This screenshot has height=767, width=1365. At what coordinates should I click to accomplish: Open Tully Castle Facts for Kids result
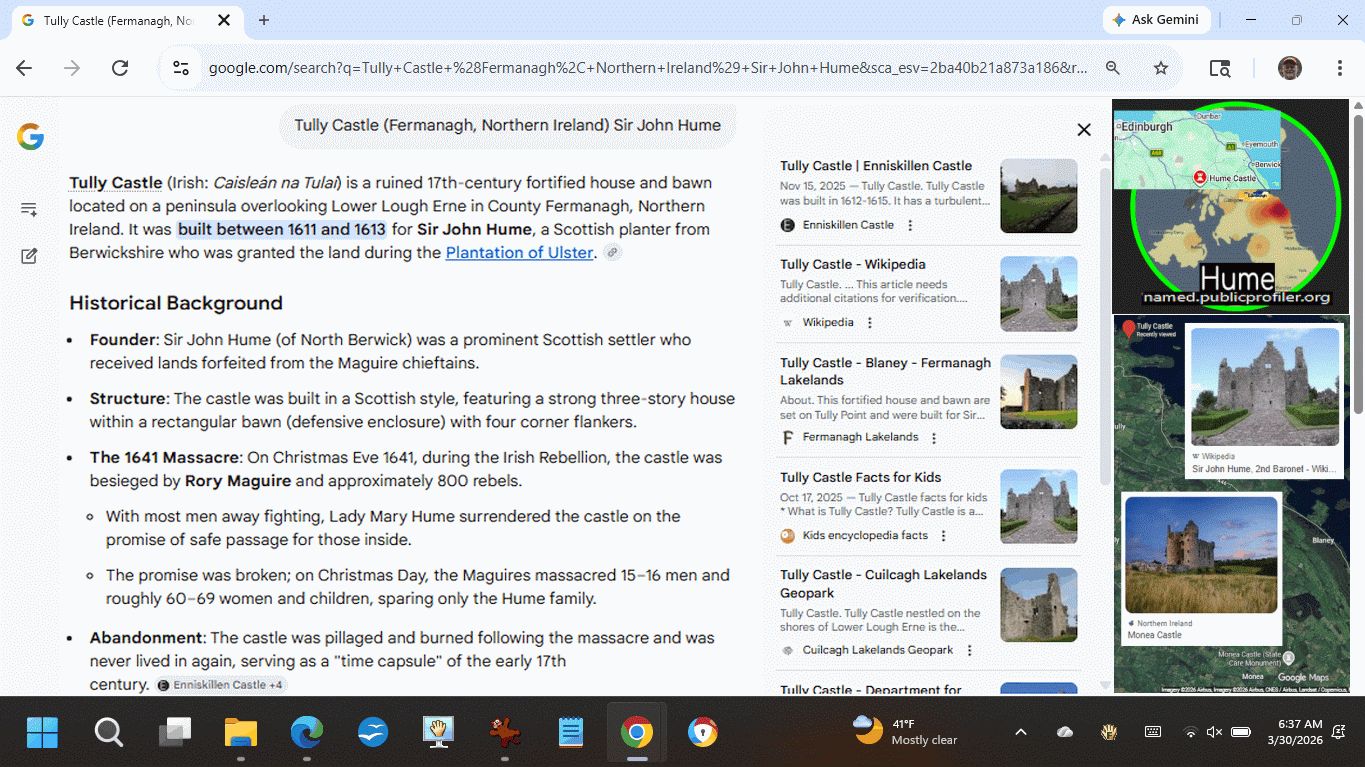point(860,477)
